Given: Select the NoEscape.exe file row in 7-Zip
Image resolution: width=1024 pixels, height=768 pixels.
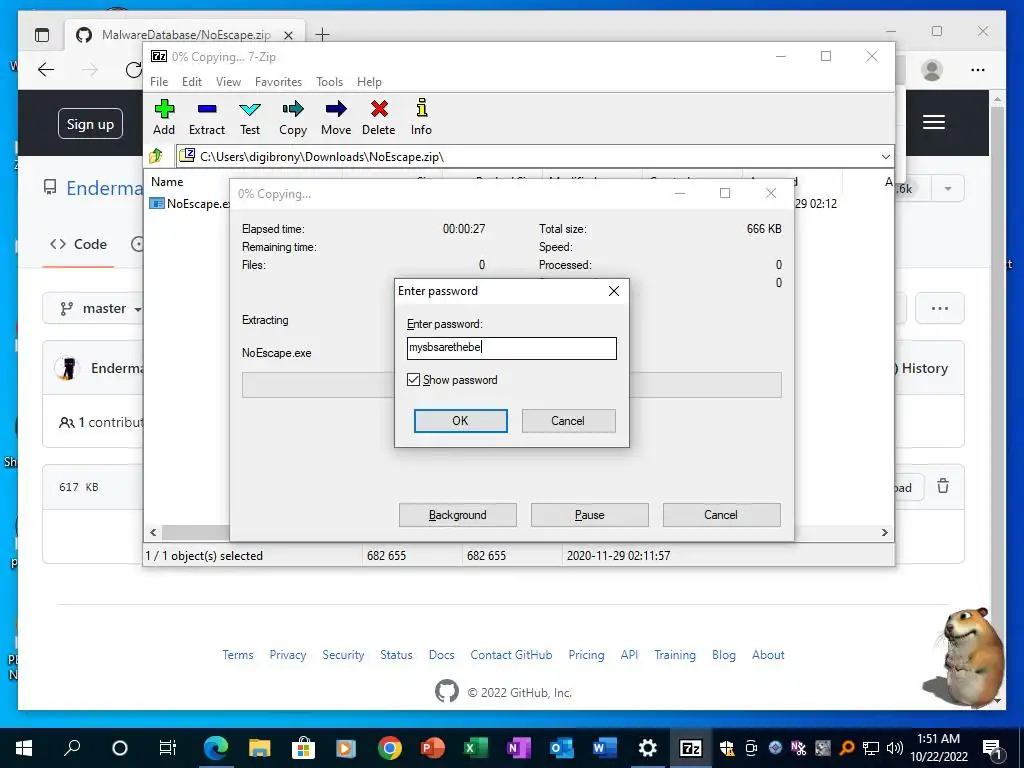Looking at the screenshot, I should click(x=191, y=204).
